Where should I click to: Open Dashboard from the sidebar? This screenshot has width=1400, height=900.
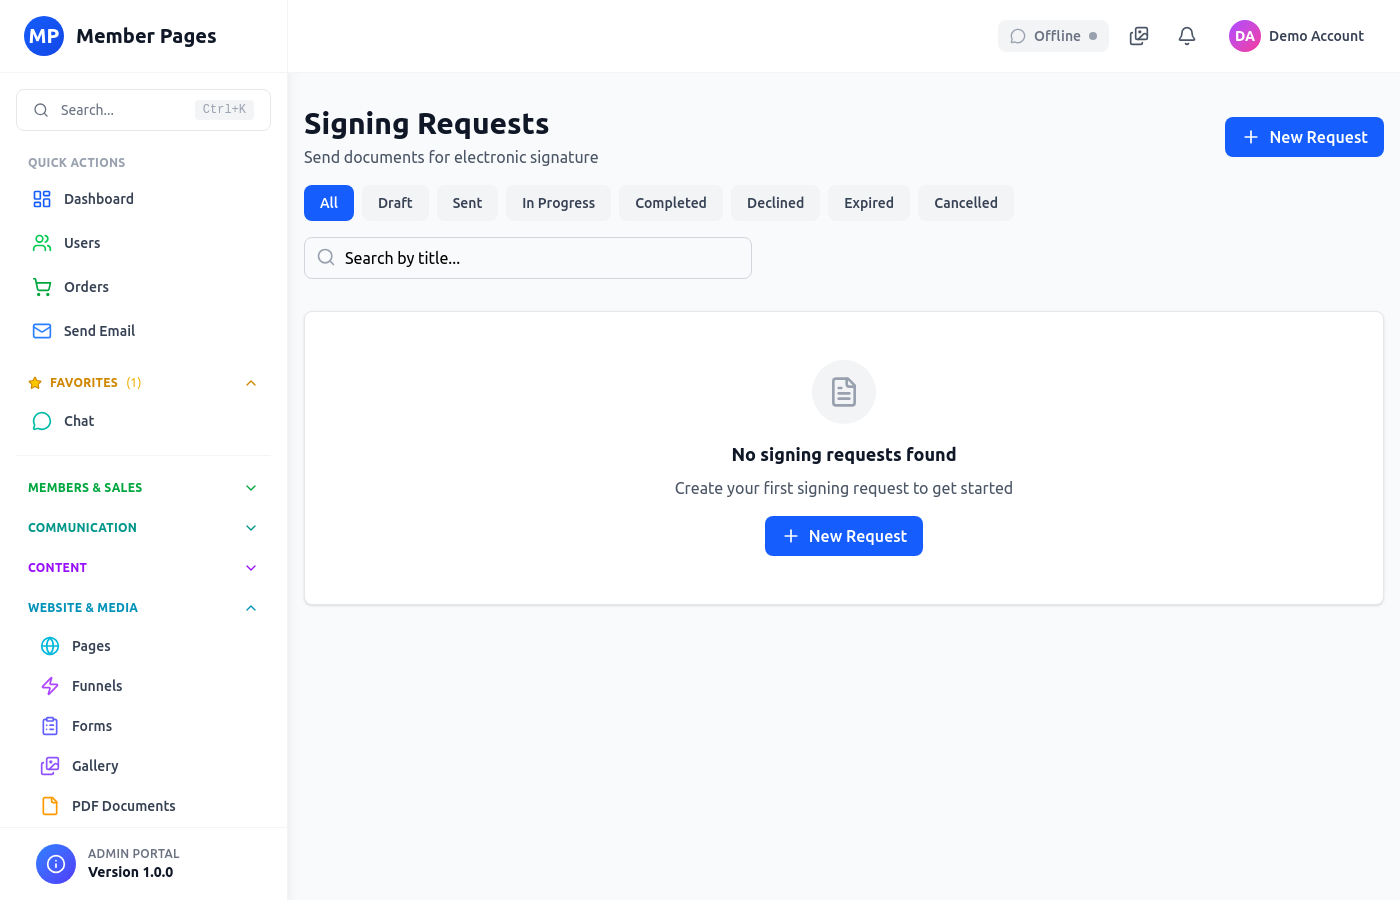(98, 199)
